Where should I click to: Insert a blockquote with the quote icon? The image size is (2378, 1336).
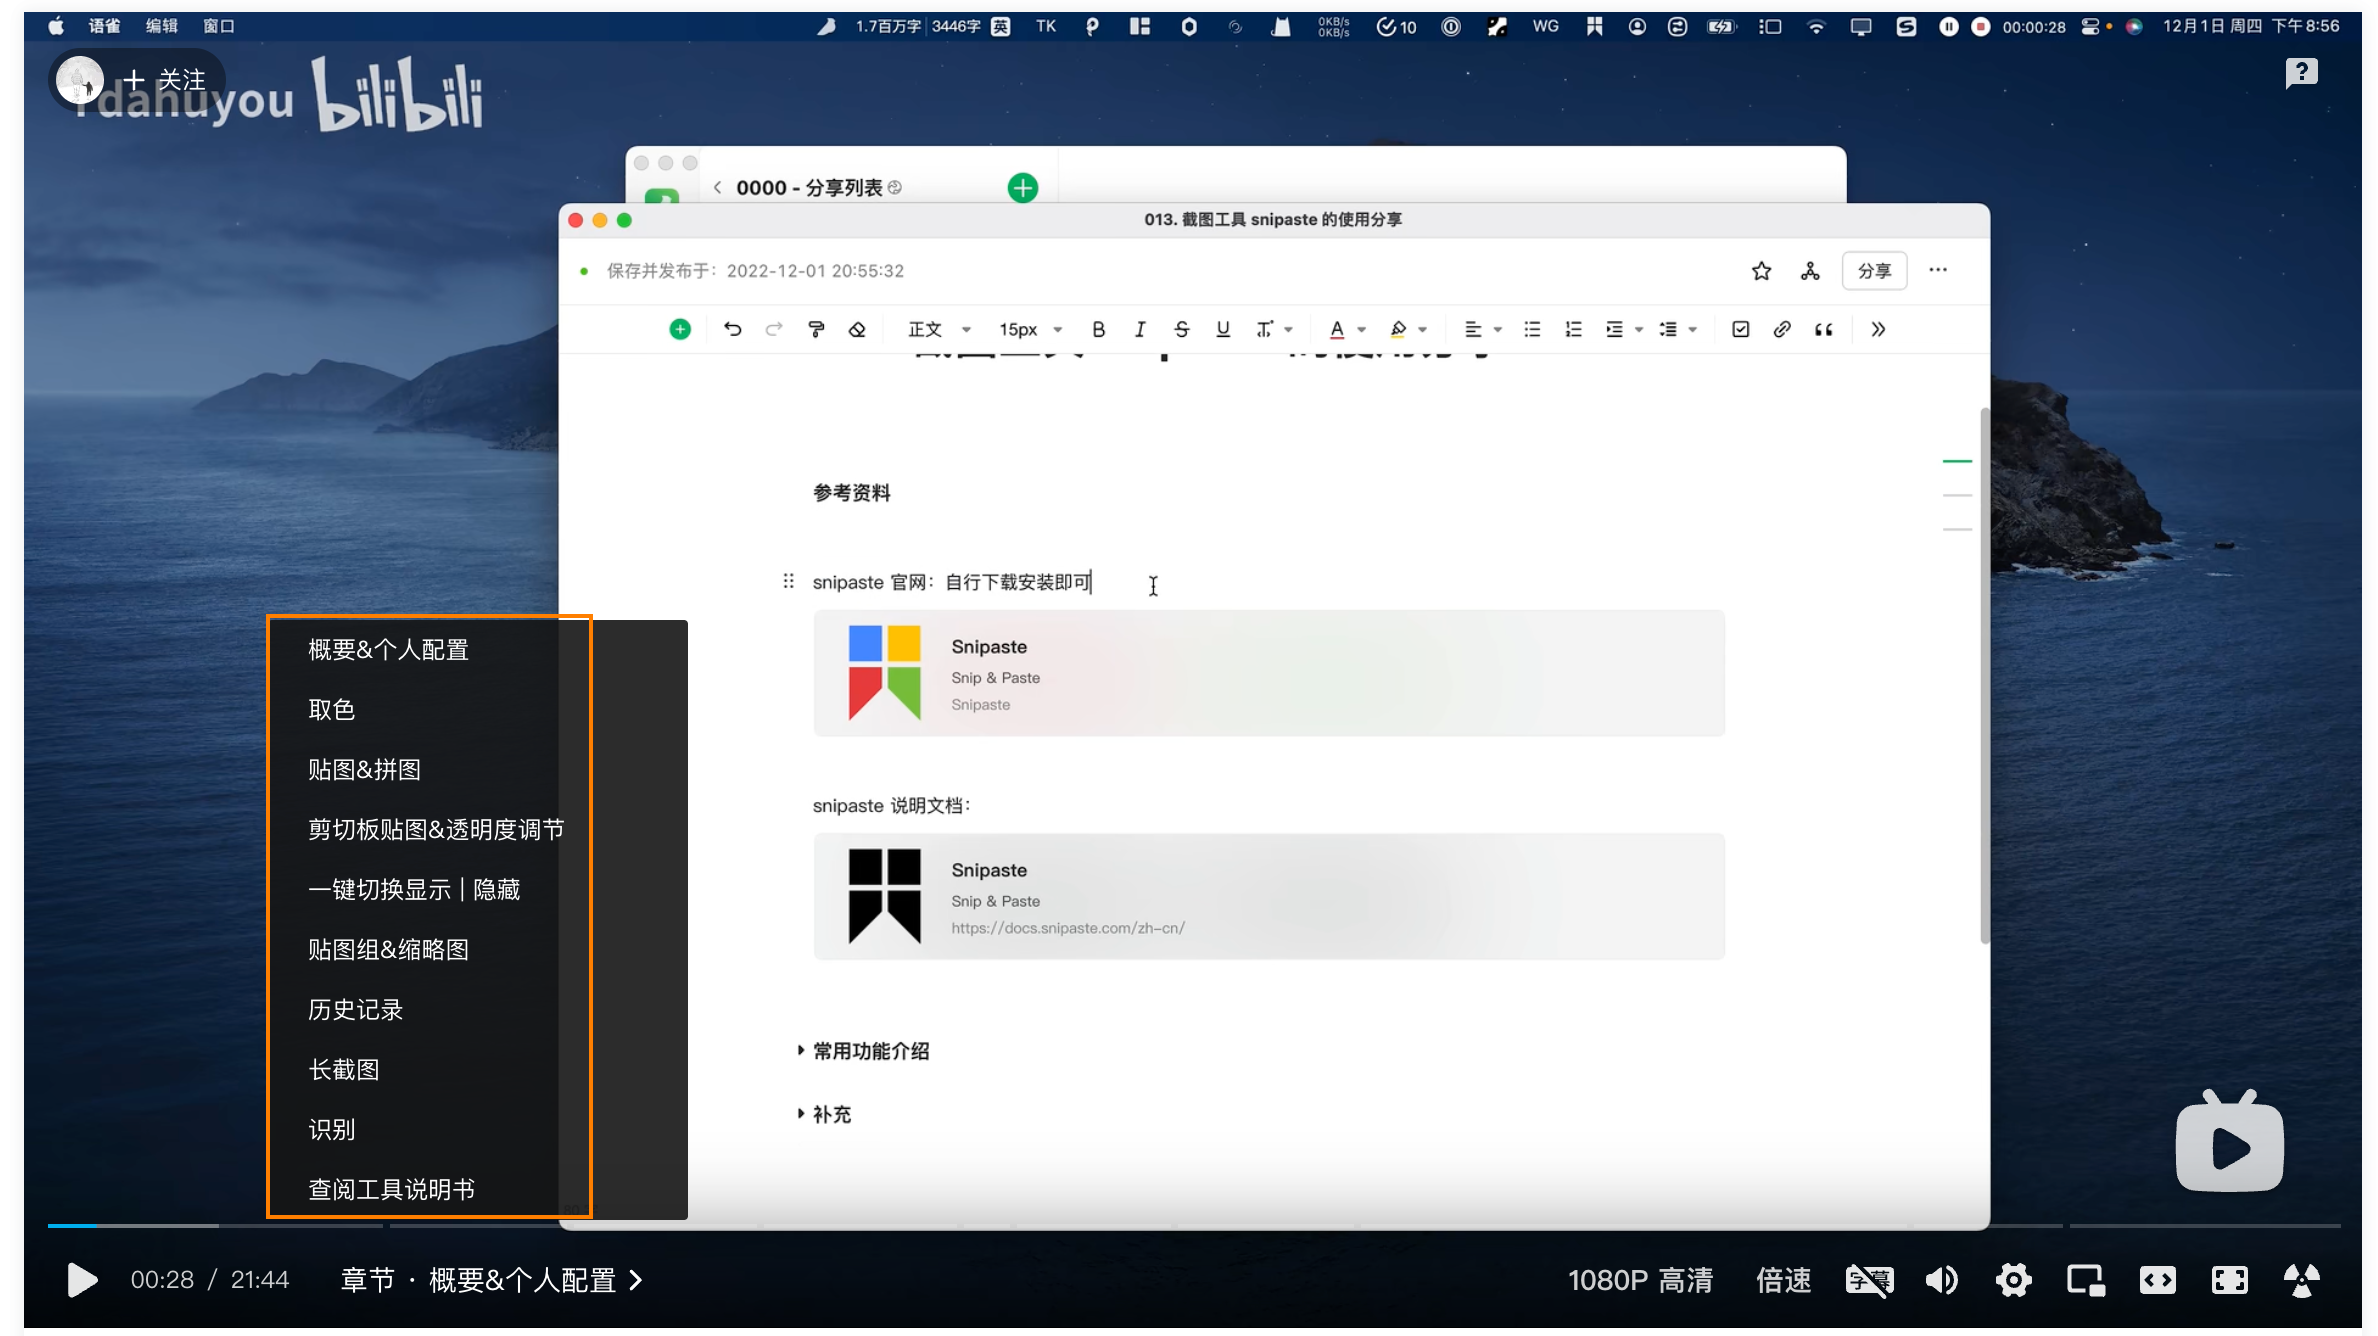pos(1823,329)
